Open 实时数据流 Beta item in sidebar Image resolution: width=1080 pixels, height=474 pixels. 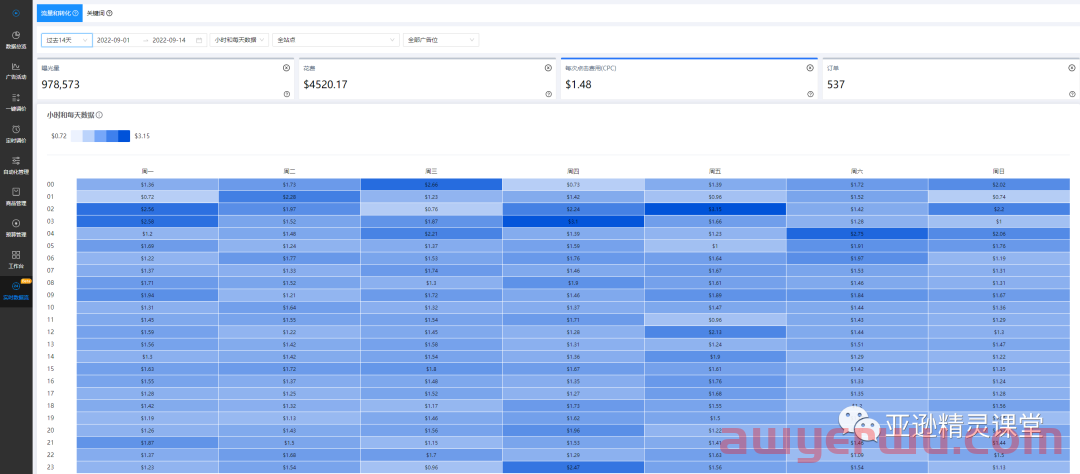click(16, 291)
